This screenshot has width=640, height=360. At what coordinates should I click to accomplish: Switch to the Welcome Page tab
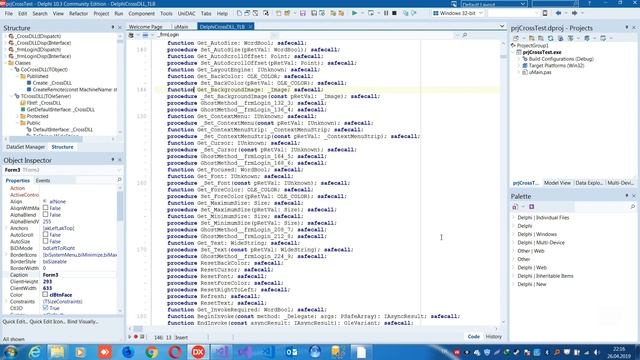point(145,27)
